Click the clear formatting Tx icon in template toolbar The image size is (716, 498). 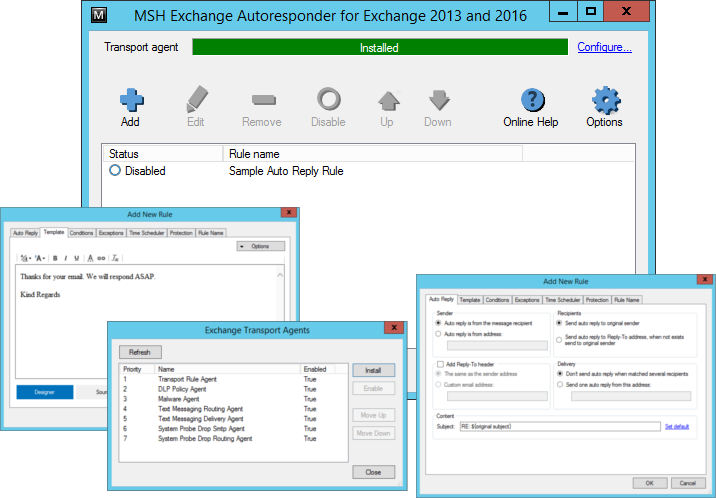pyautogui.click(x=115, y=258)
